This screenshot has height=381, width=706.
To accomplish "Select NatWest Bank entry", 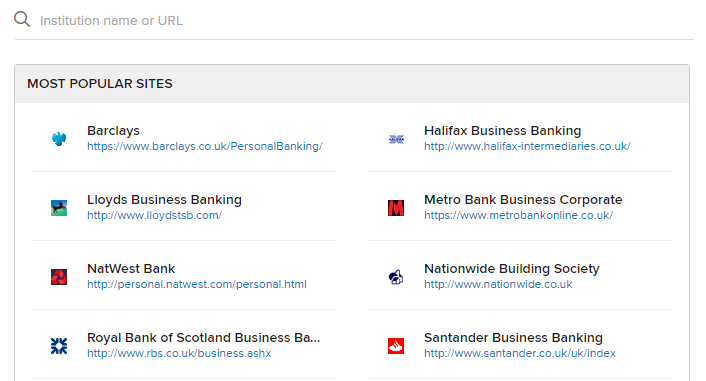I will (131, 268).
